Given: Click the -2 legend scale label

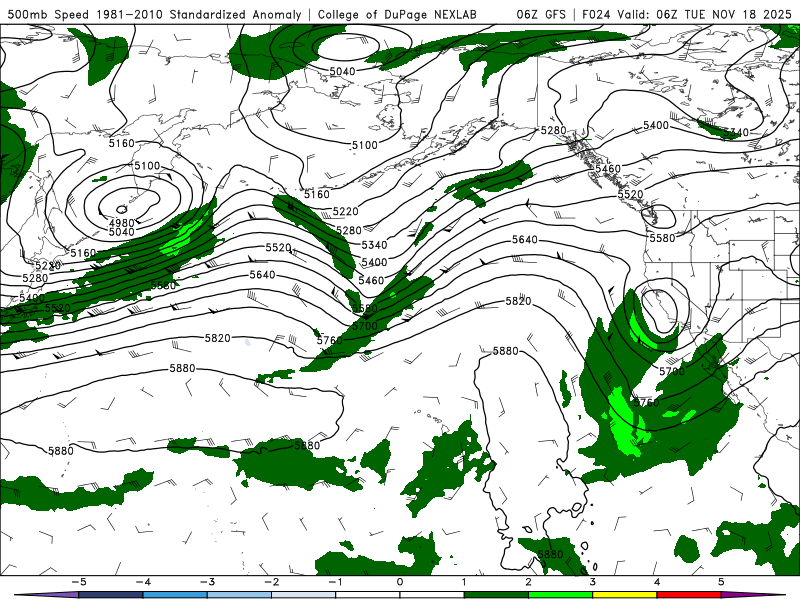Looking at the screenshot, I should point(271,582).
